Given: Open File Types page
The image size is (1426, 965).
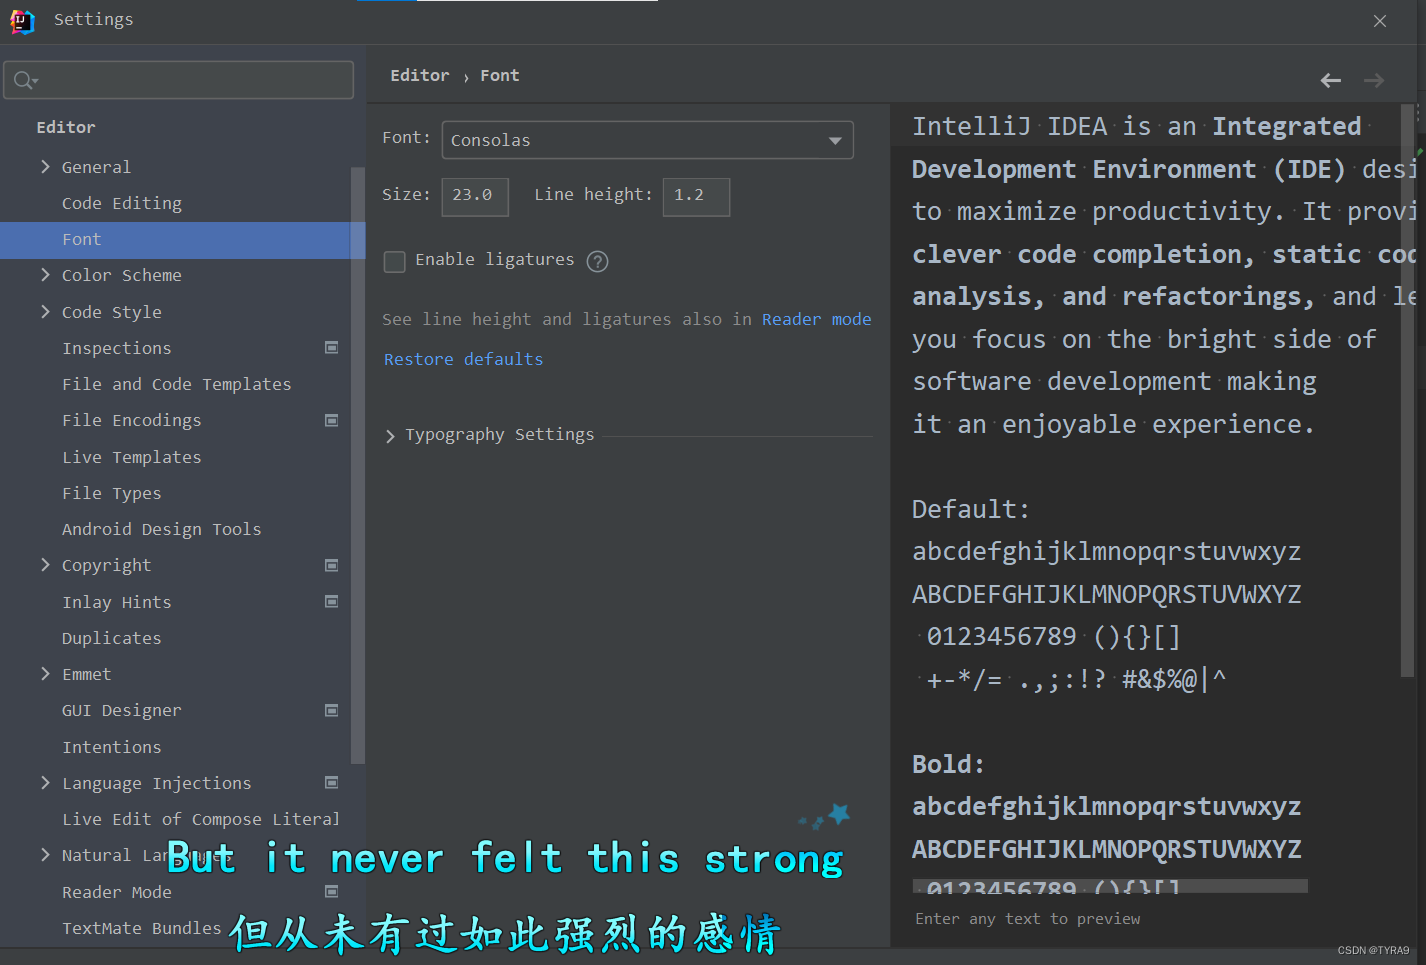Looking at the screenshot, I should coord(112,493).
